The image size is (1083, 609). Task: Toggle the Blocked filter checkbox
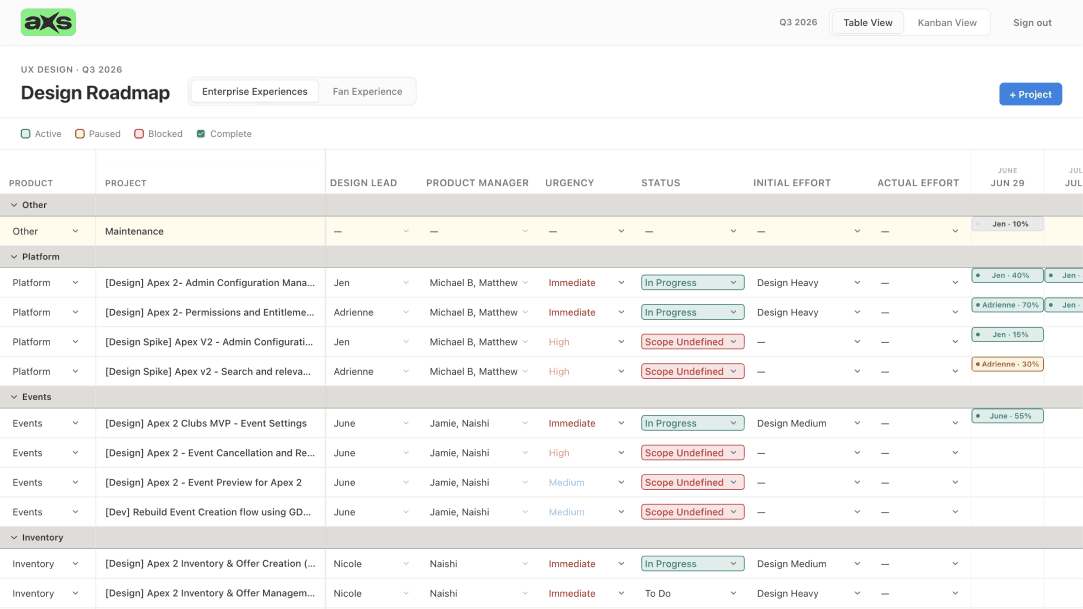(139, 134)
